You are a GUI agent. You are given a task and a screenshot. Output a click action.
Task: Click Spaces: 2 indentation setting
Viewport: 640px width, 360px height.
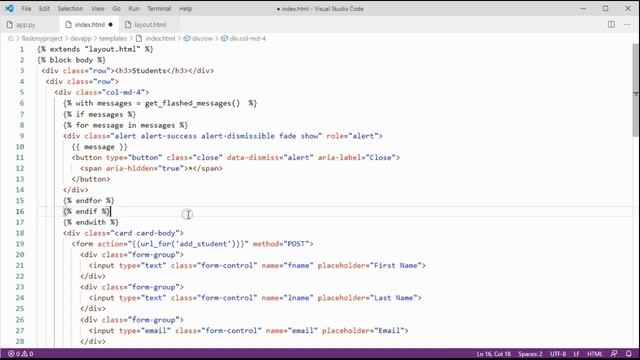[530, 354]
